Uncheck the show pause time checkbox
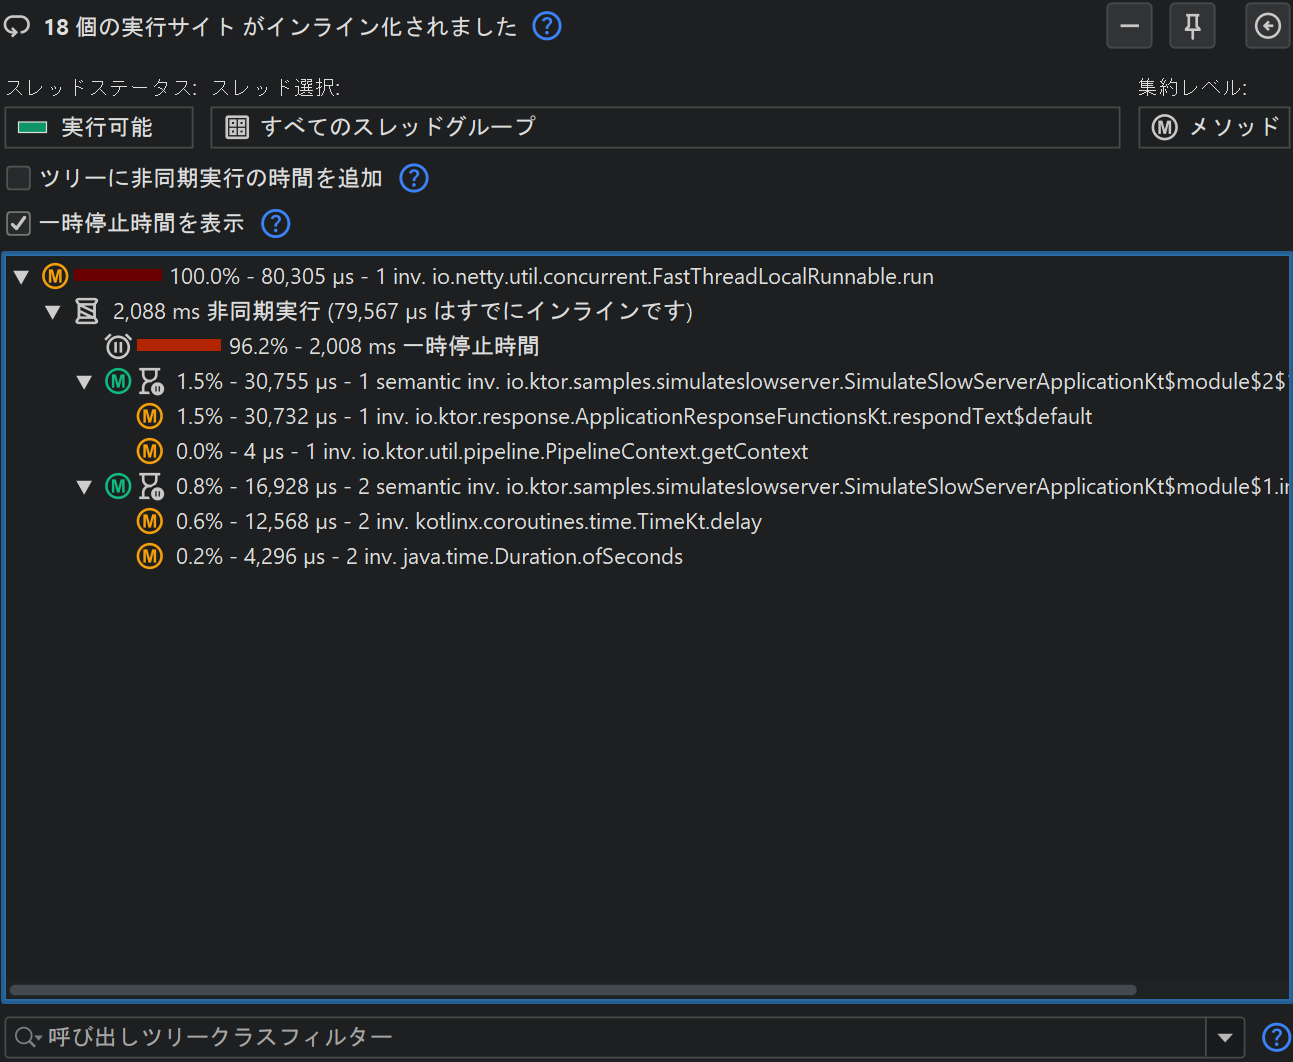Viewport: 1293px width, 1062px height. click(19, 223)
